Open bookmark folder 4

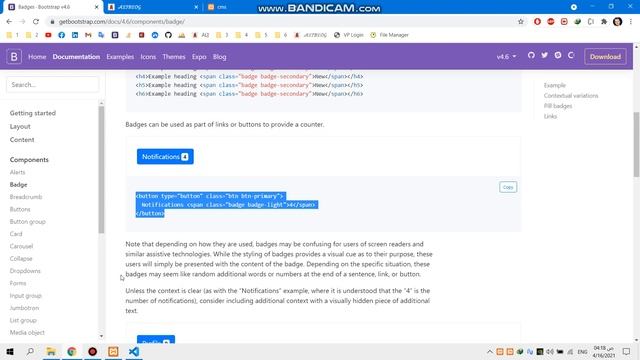tap(242, 35)
